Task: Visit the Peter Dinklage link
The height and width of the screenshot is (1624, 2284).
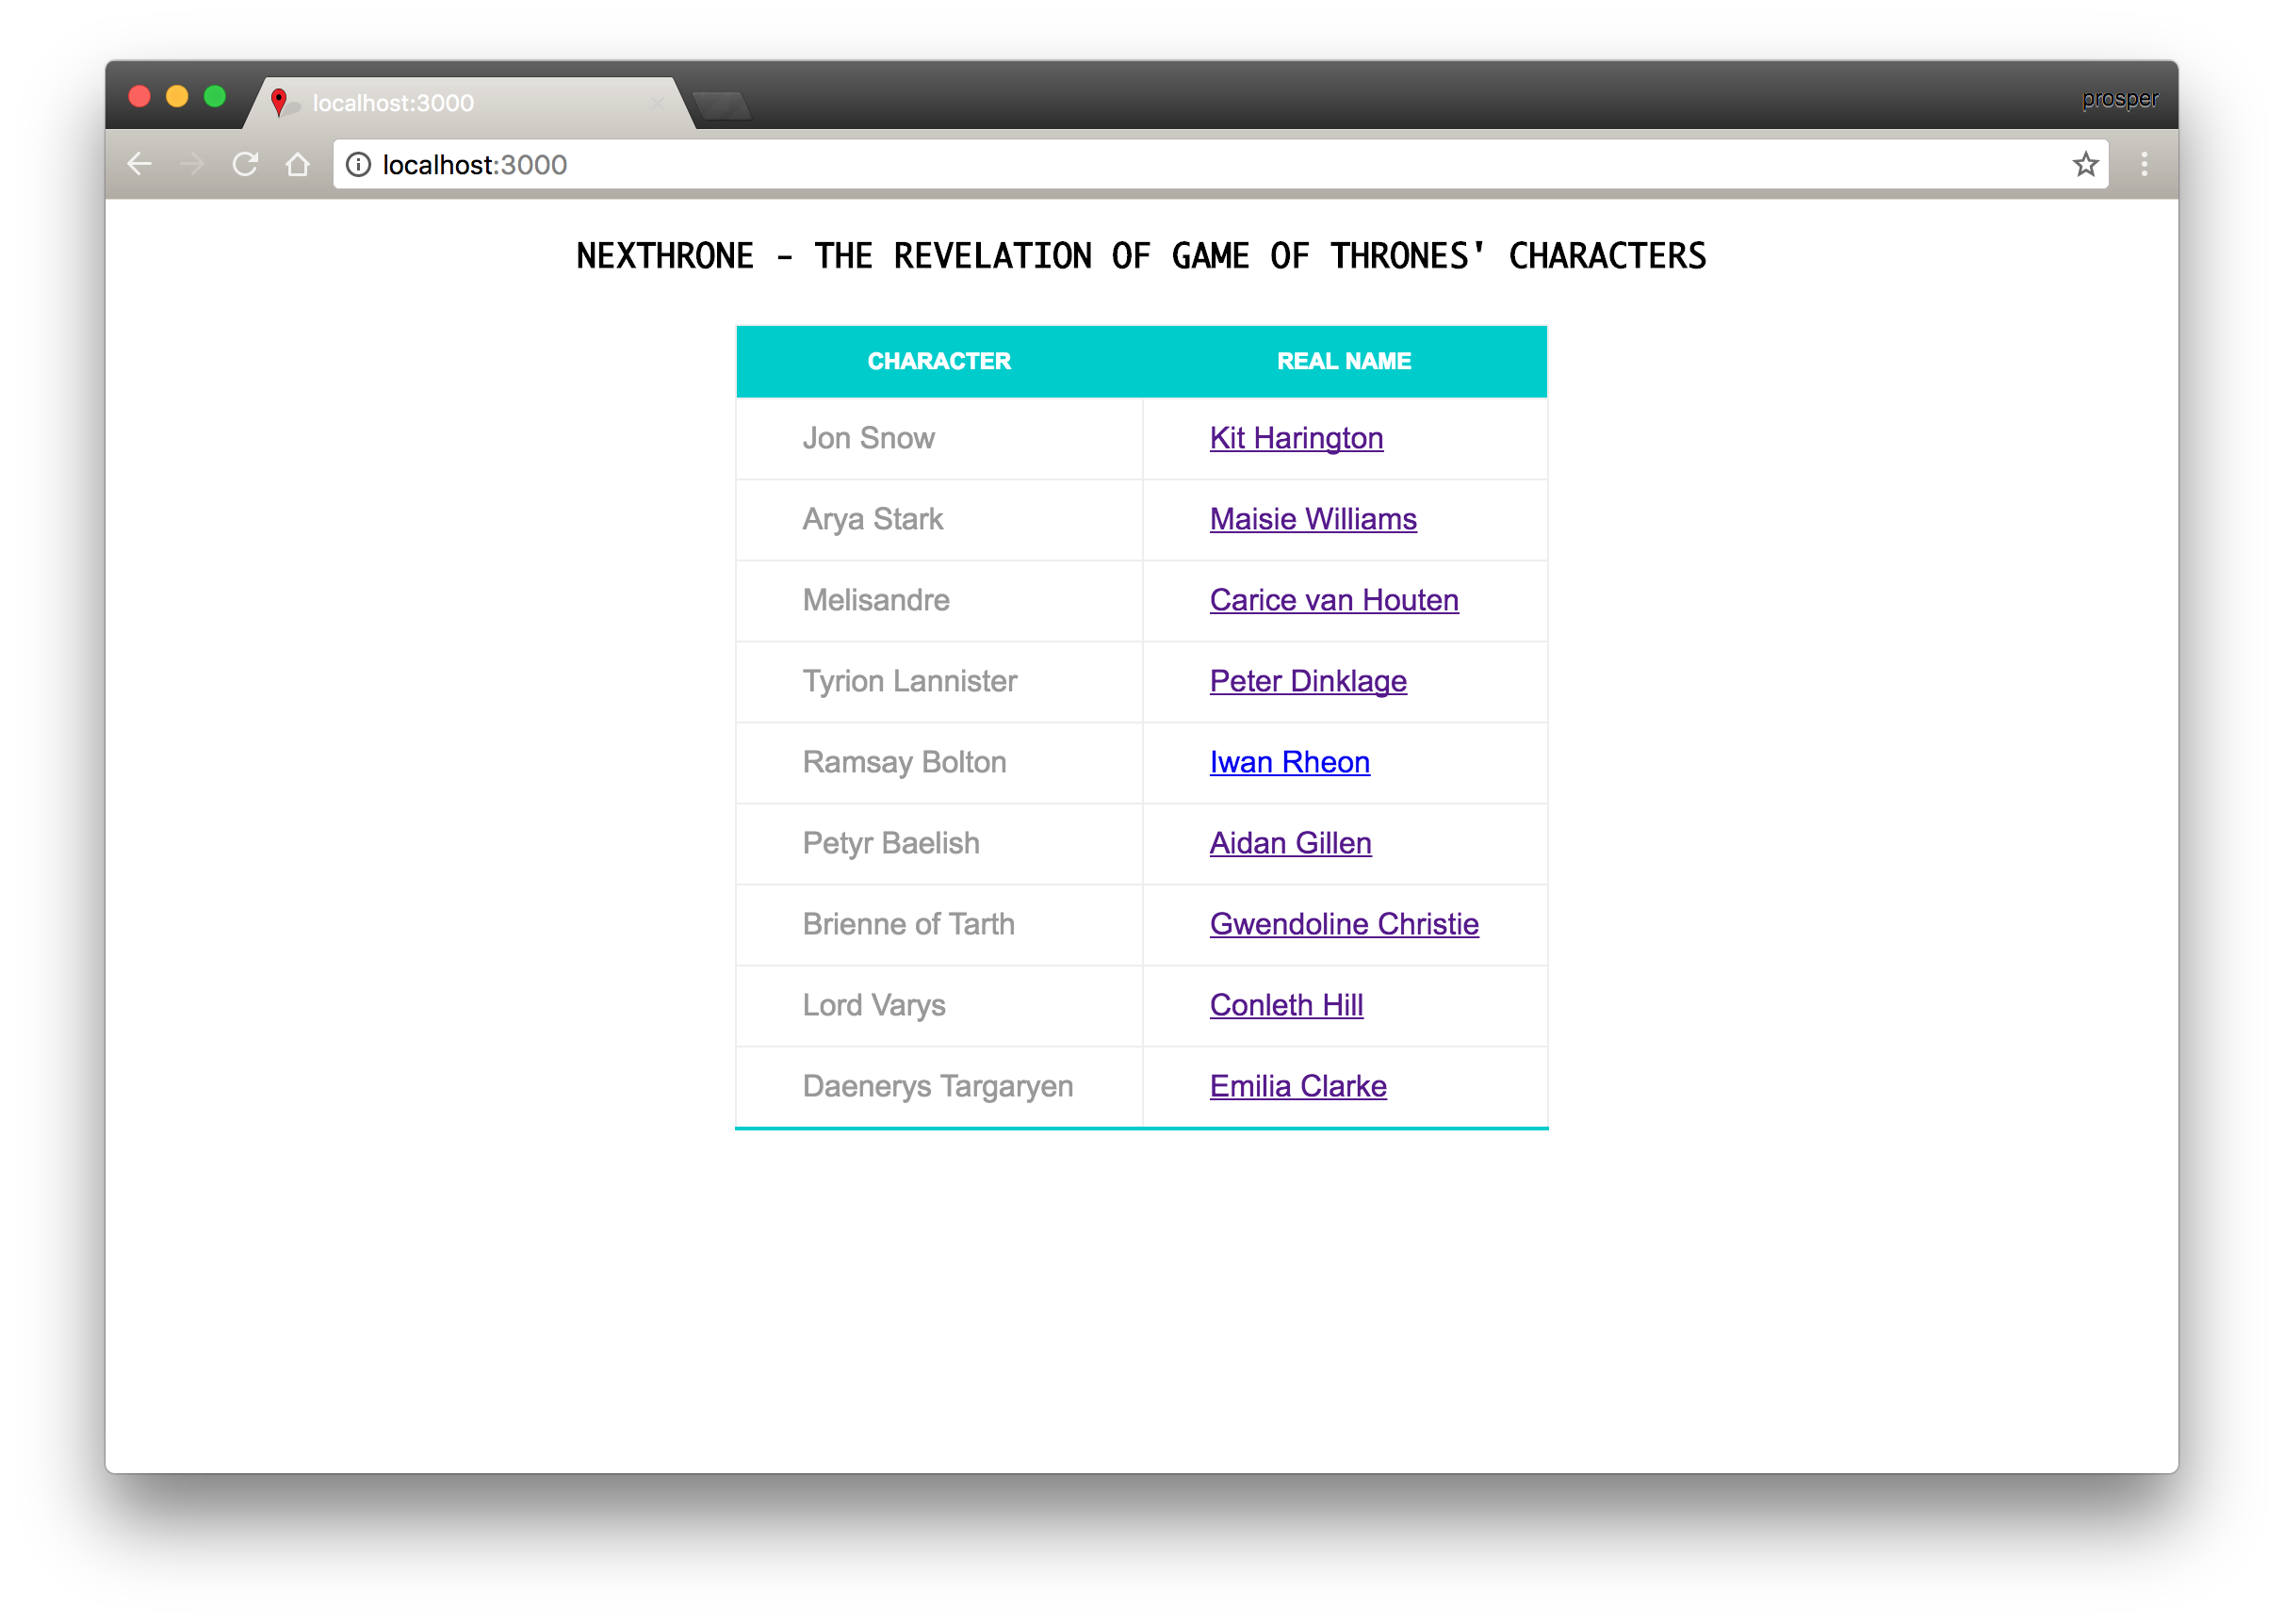Action: 1307,681
